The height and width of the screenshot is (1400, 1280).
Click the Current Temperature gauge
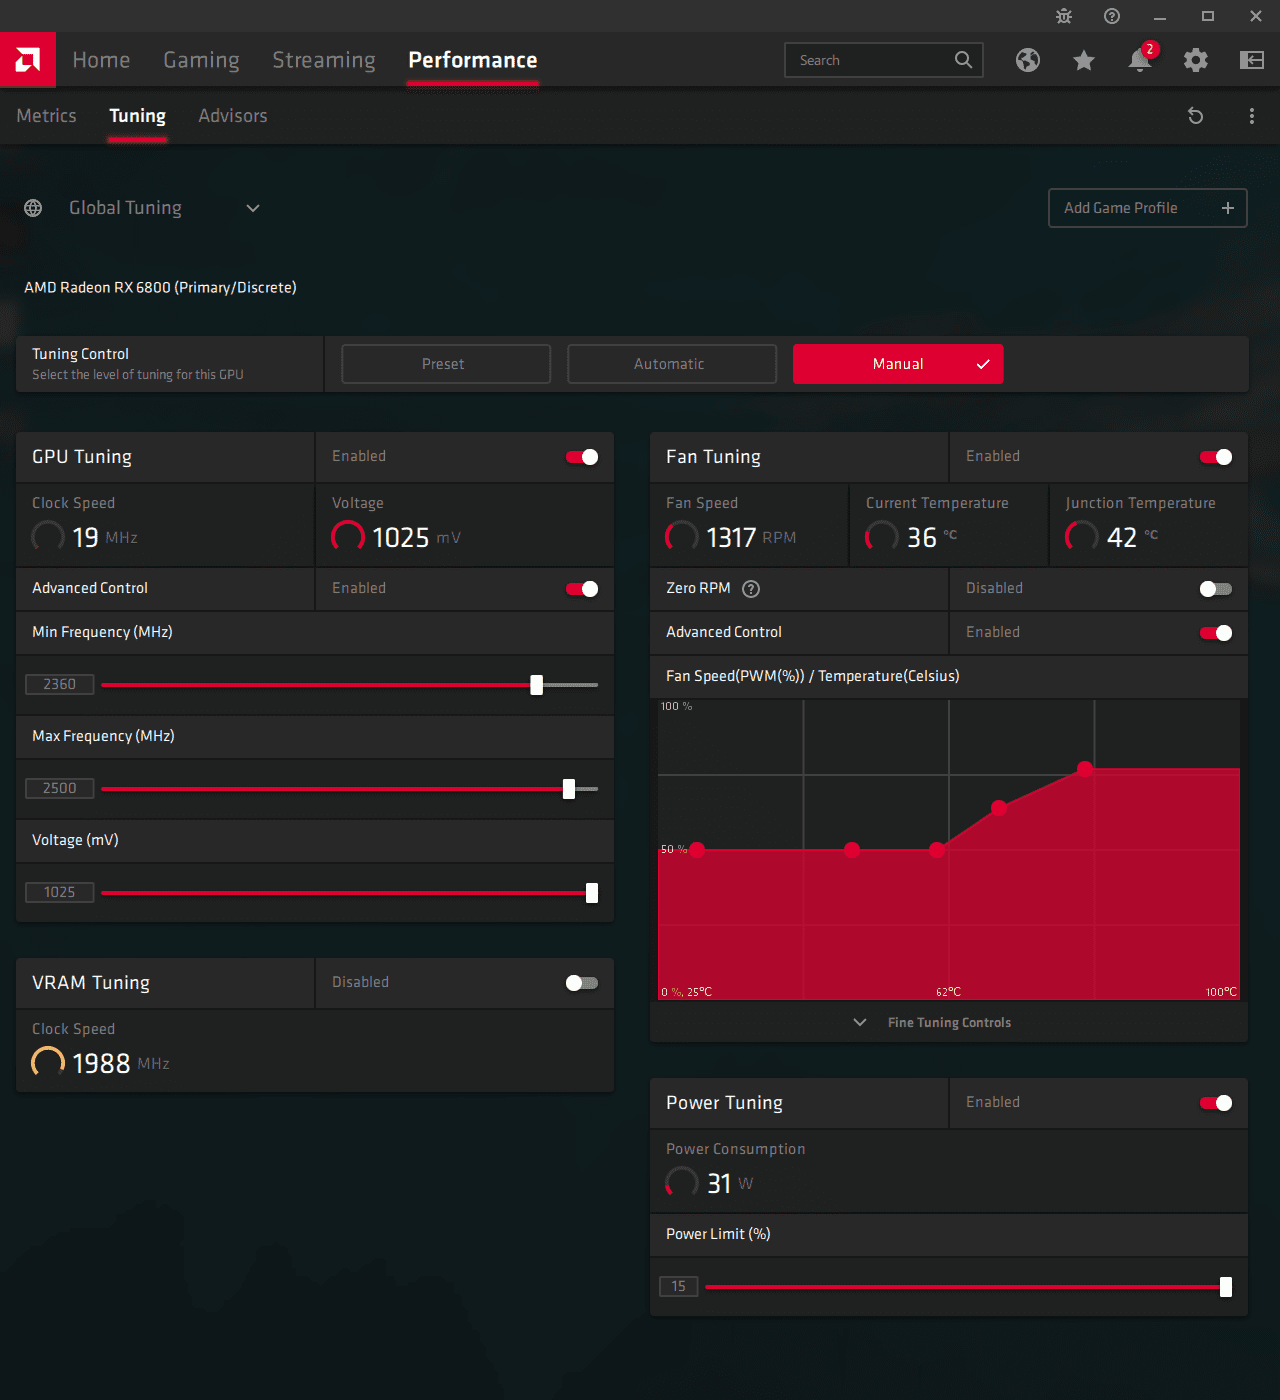click(x=882, y=537)
